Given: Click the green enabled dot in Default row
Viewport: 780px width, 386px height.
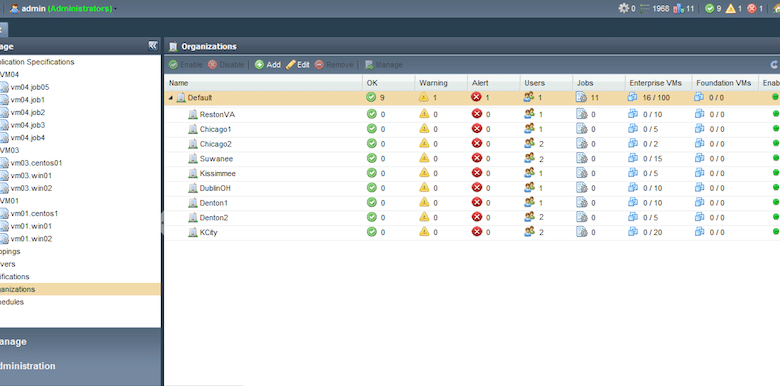Looking at the screenshot, I should pyautogui.click(x=775, y=97).
